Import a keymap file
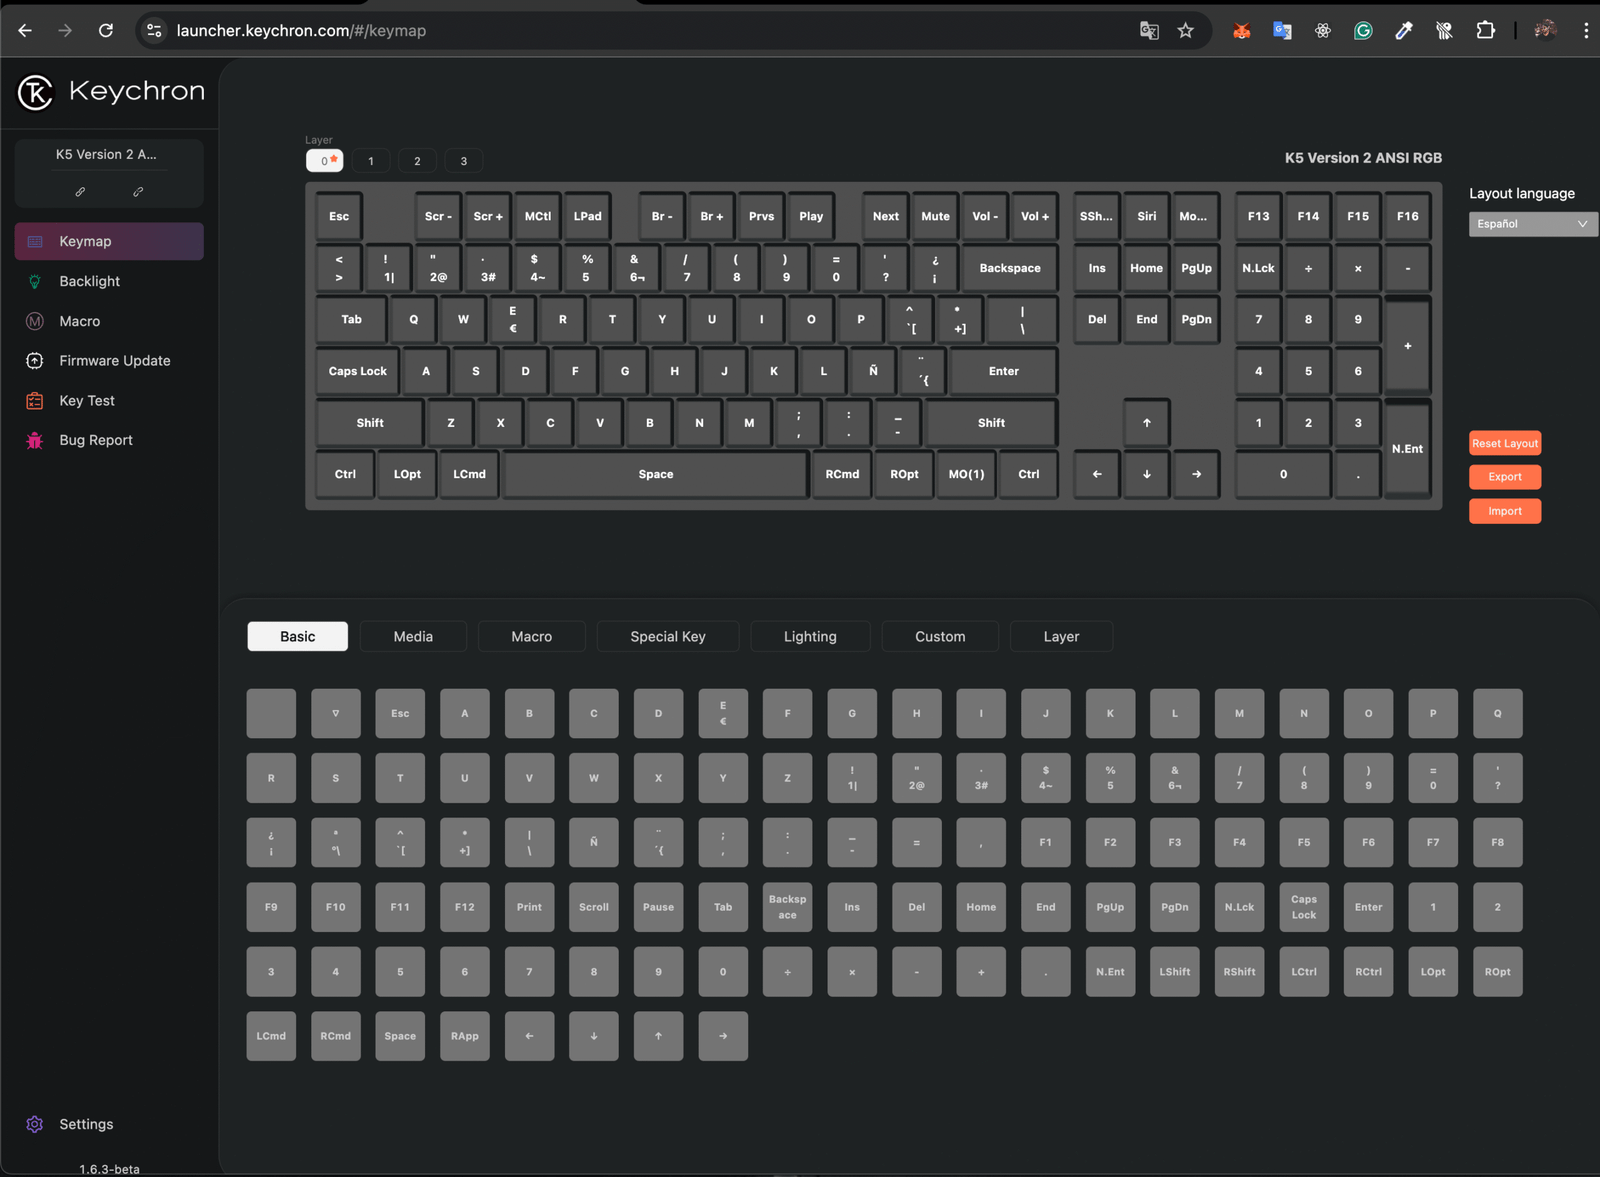 coord(1505,511)
